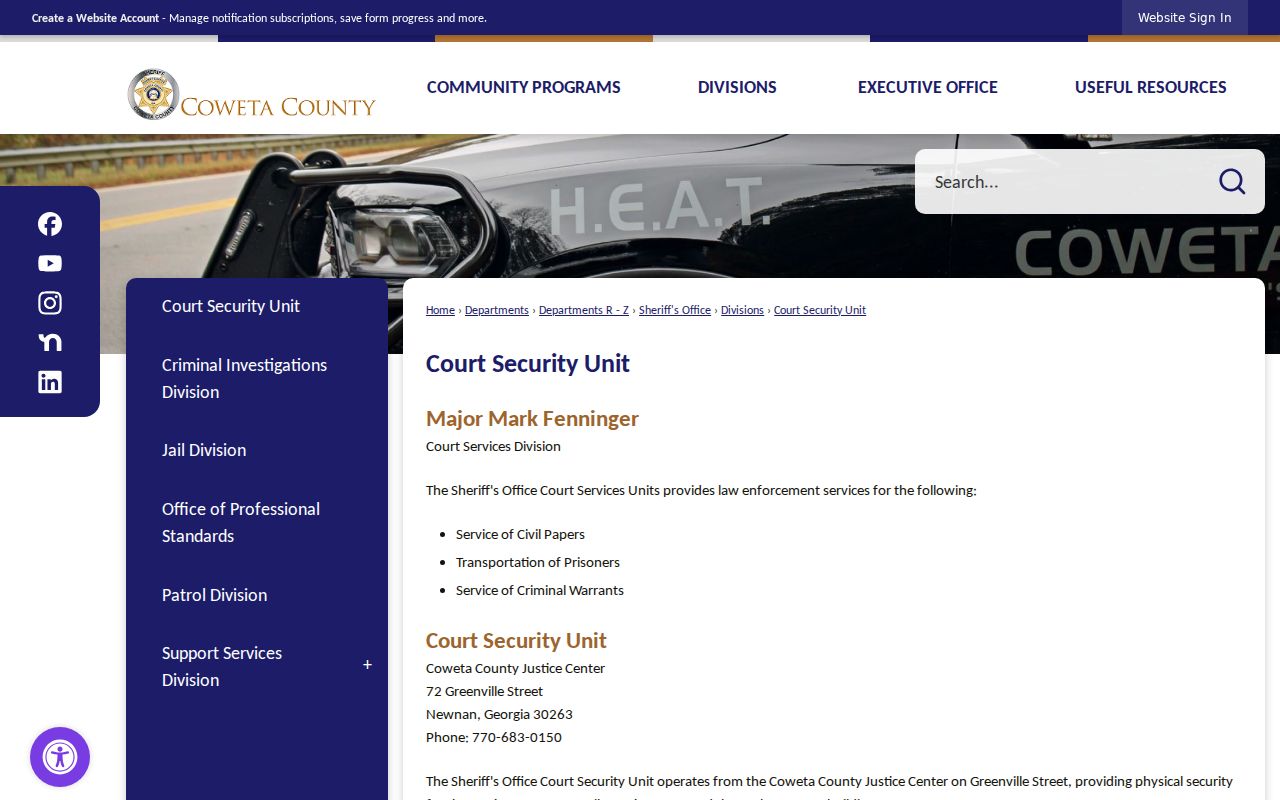Viewport: 1280px width, 800px height.
Task: Click the Website Sign In button
Action: 1185,18
